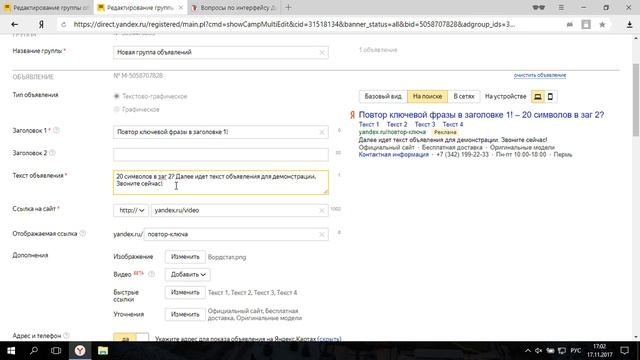Image resolution: width=640 pixels, height=360 pixels.
Task: Clear the Заголовок 1 field with X
Action: (322, 132)
